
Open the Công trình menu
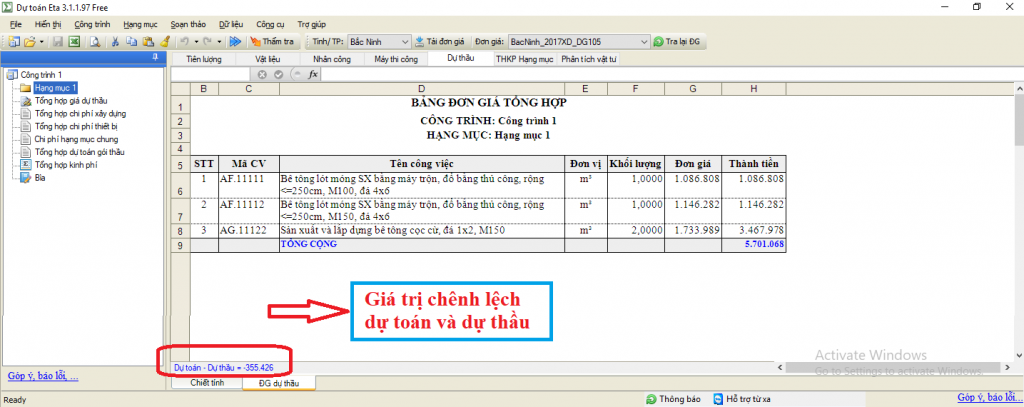pos(93,22)
